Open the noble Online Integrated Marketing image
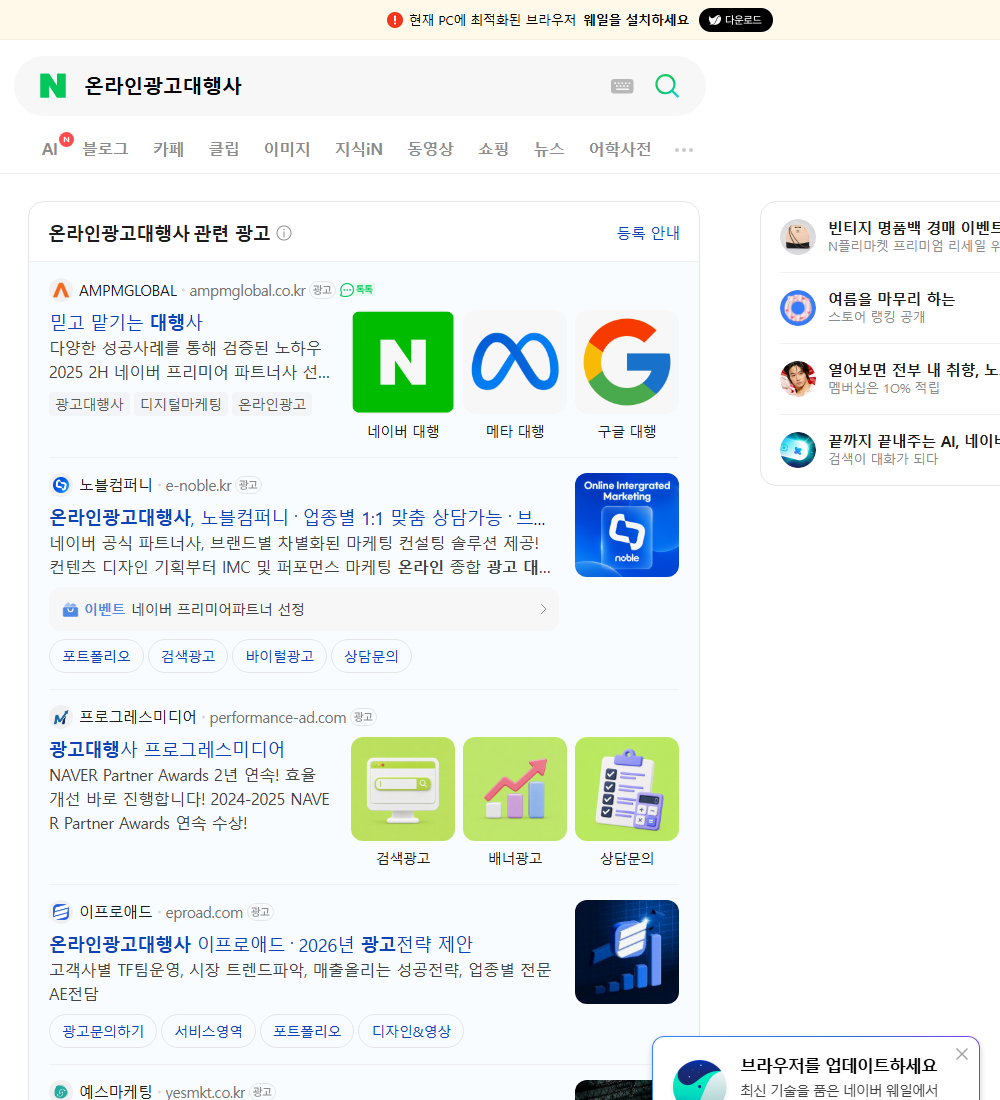This screenshot has width=1000, height=1100. click(x=627, y=525)
